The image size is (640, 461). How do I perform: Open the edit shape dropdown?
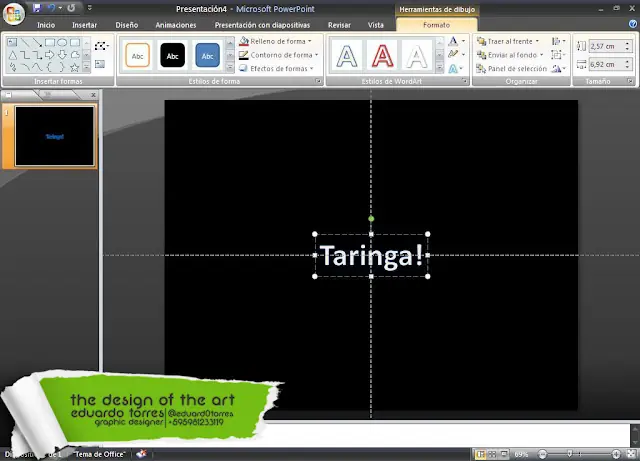click(101, 46)
